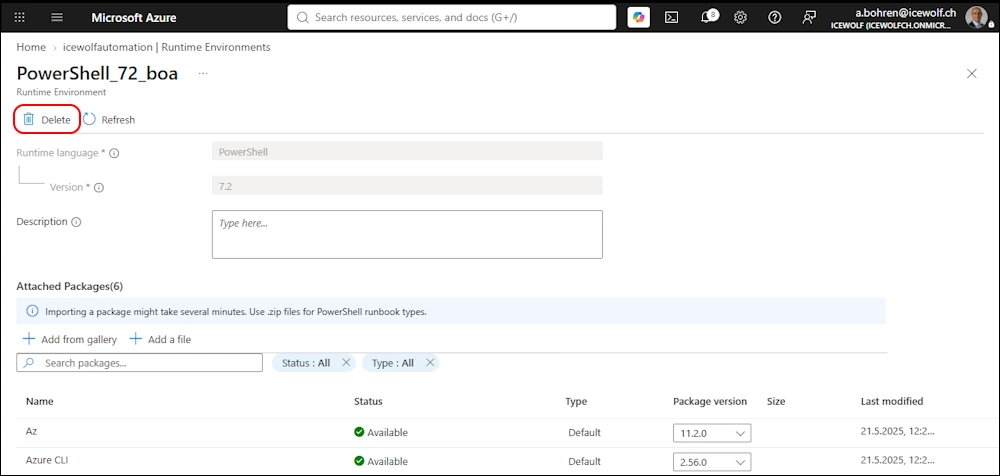
Task: Click Default type of Az row
Action: (x=584, y=433)
